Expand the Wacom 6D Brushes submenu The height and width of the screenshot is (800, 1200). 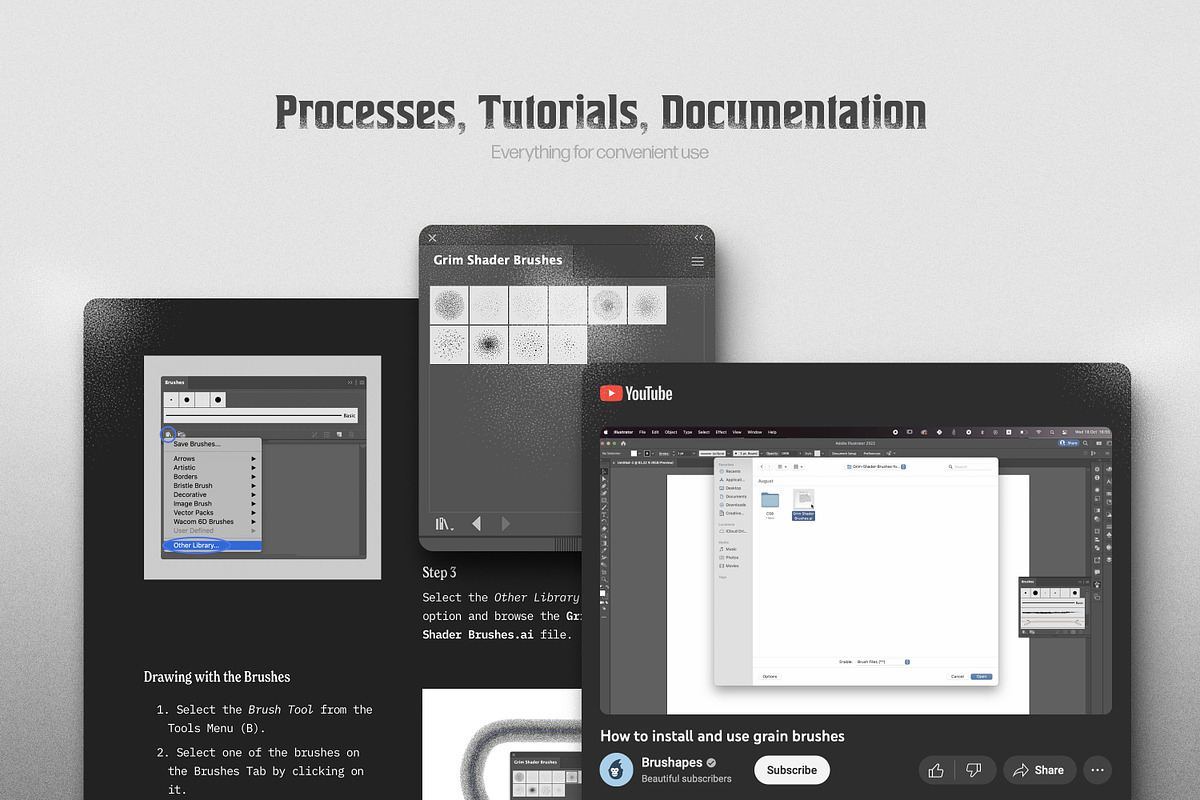point(213,522)
